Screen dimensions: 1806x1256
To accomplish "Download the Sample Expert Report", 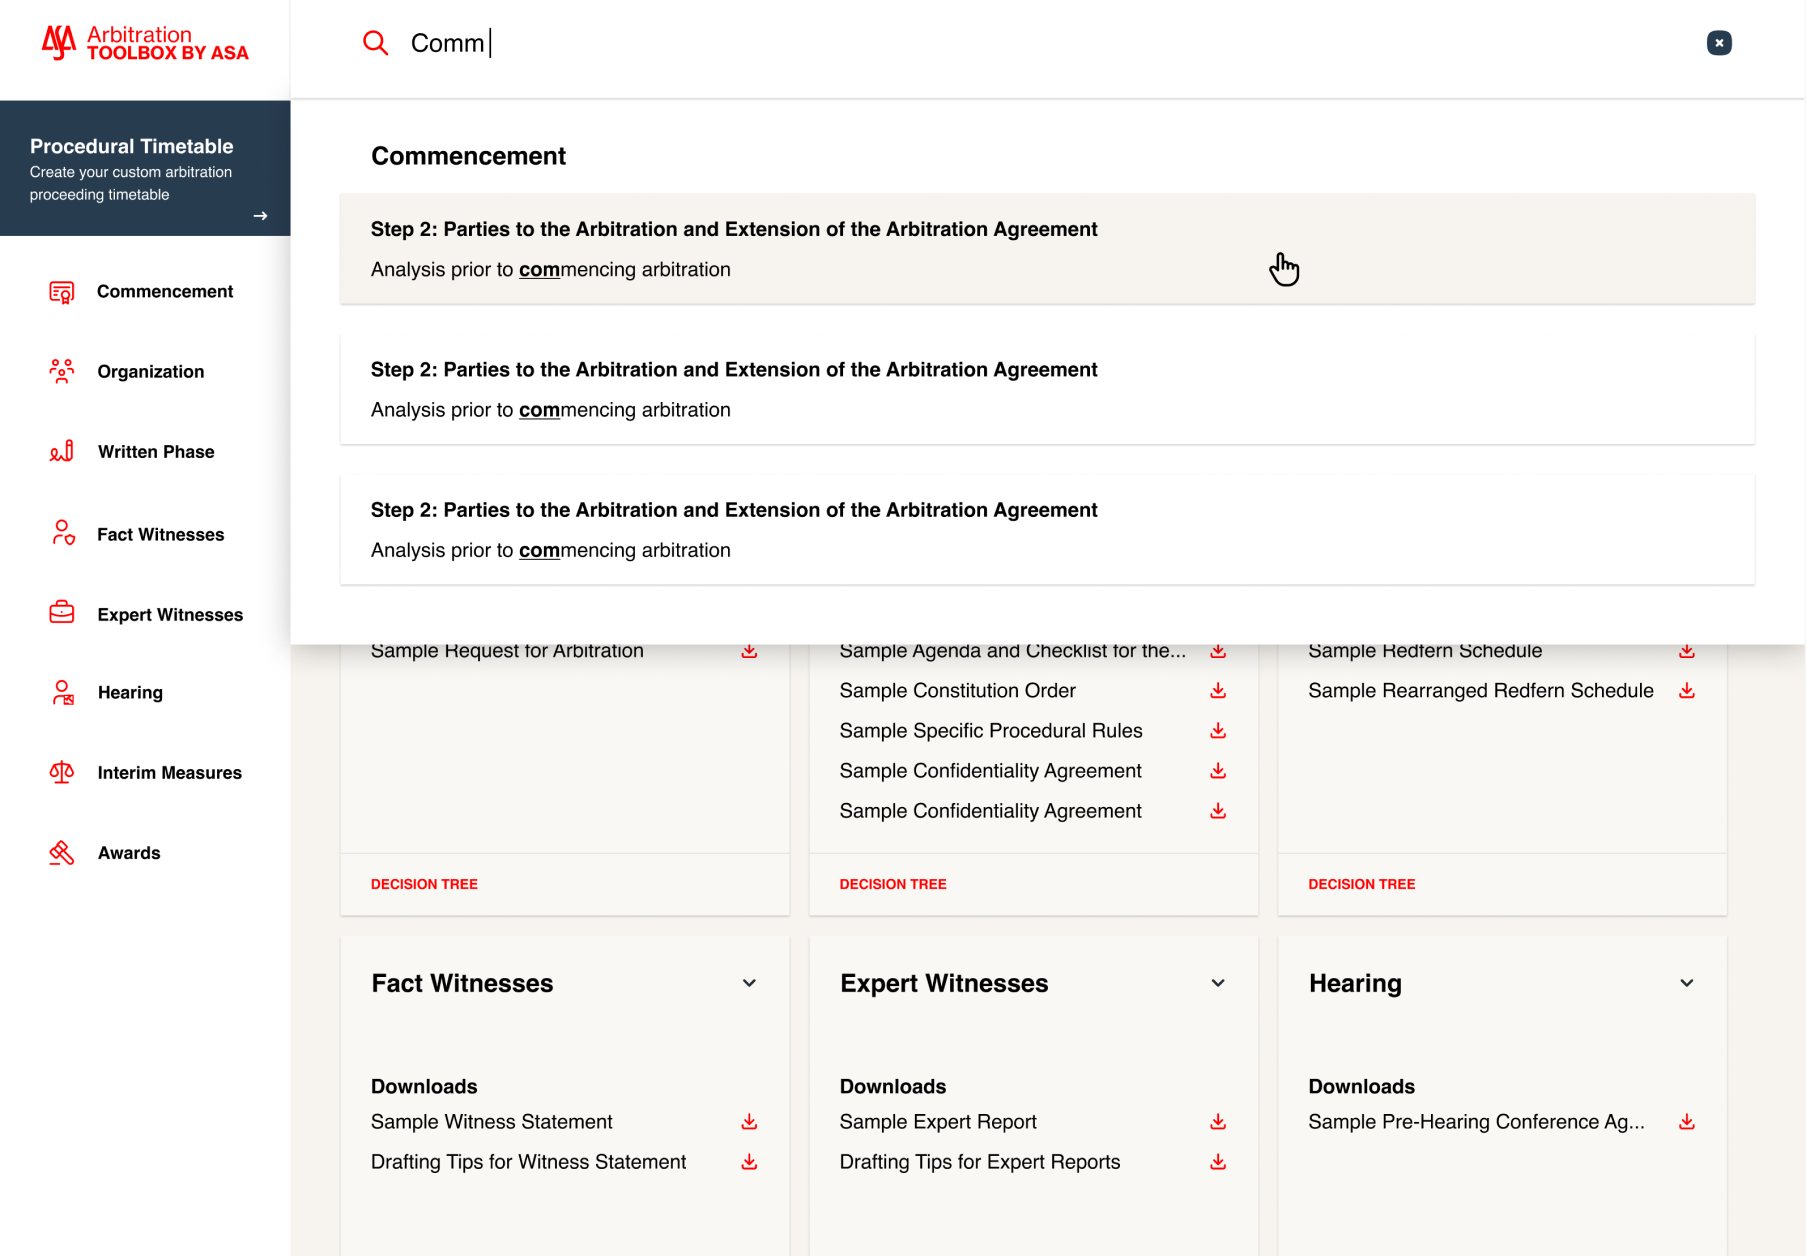I will pyautogui.click(x=1217, y=1121).
